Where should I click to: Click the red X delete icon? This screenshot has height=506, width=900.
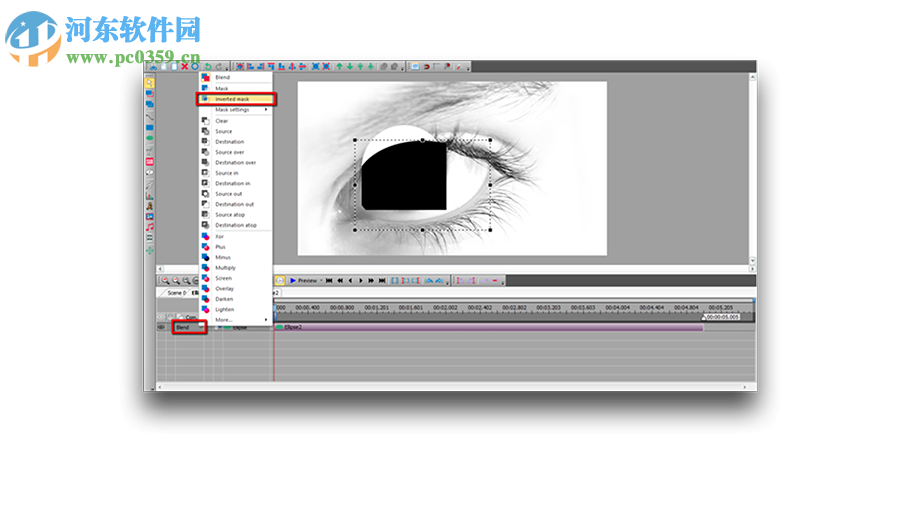[184, 67]
